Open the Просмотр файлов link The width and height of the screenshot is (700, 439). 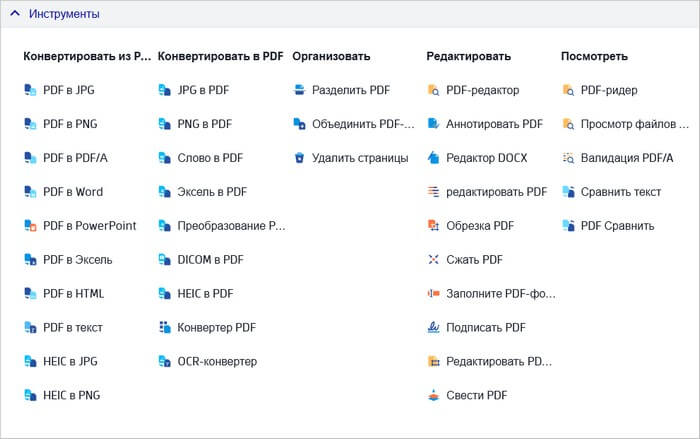coord(634,124)
